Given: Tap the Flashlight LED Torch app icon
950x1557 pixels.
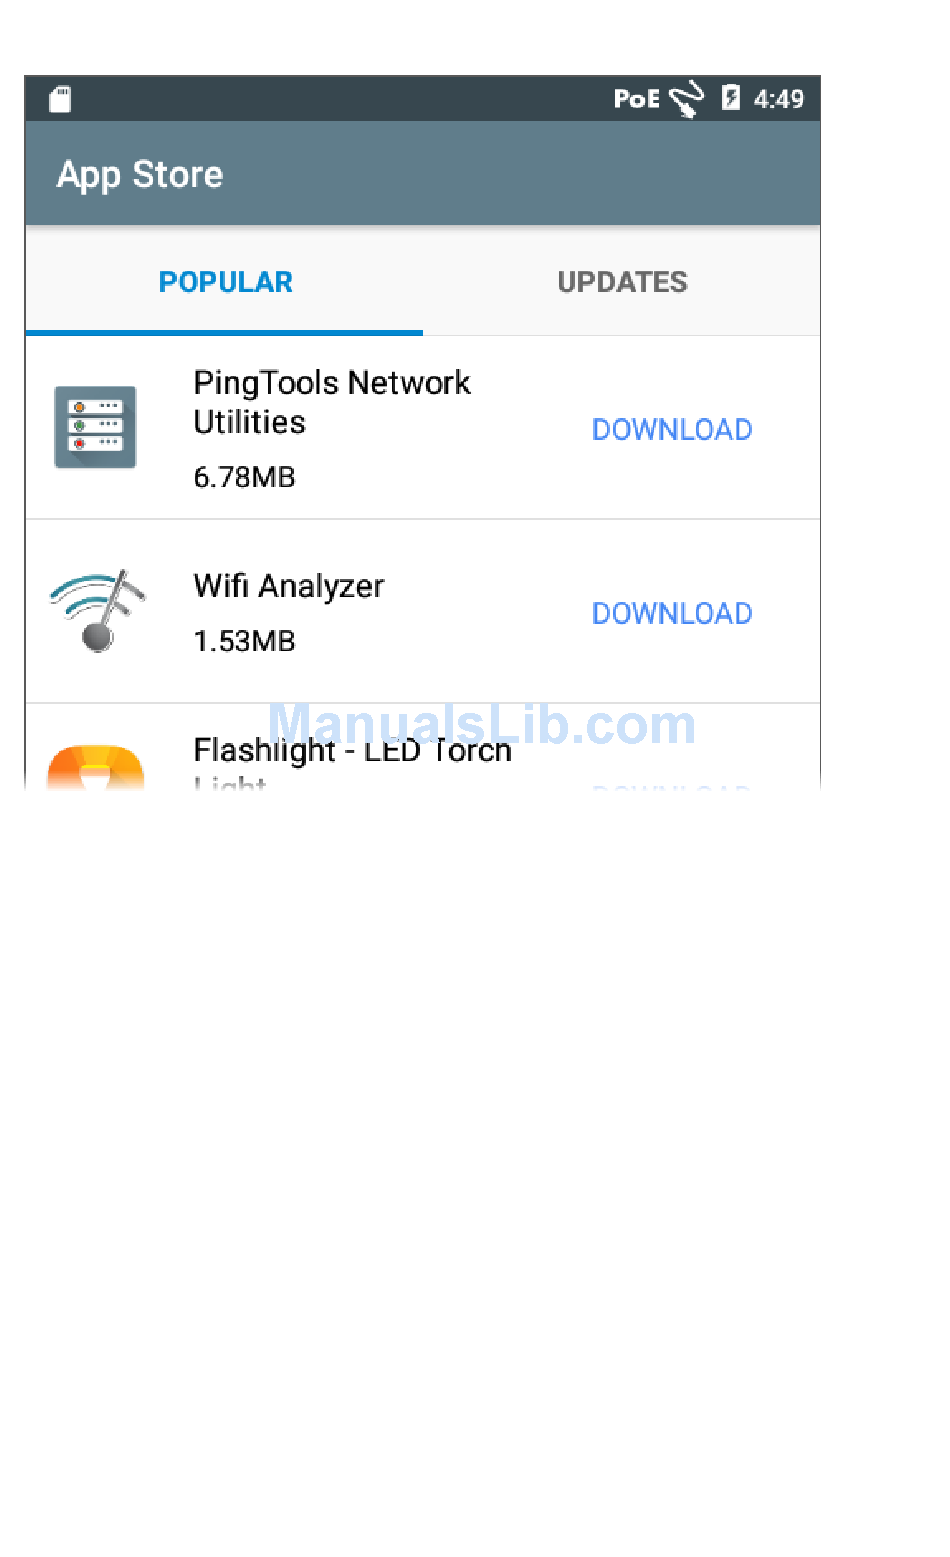Looking at the screenshot, I should pos(96,768).
